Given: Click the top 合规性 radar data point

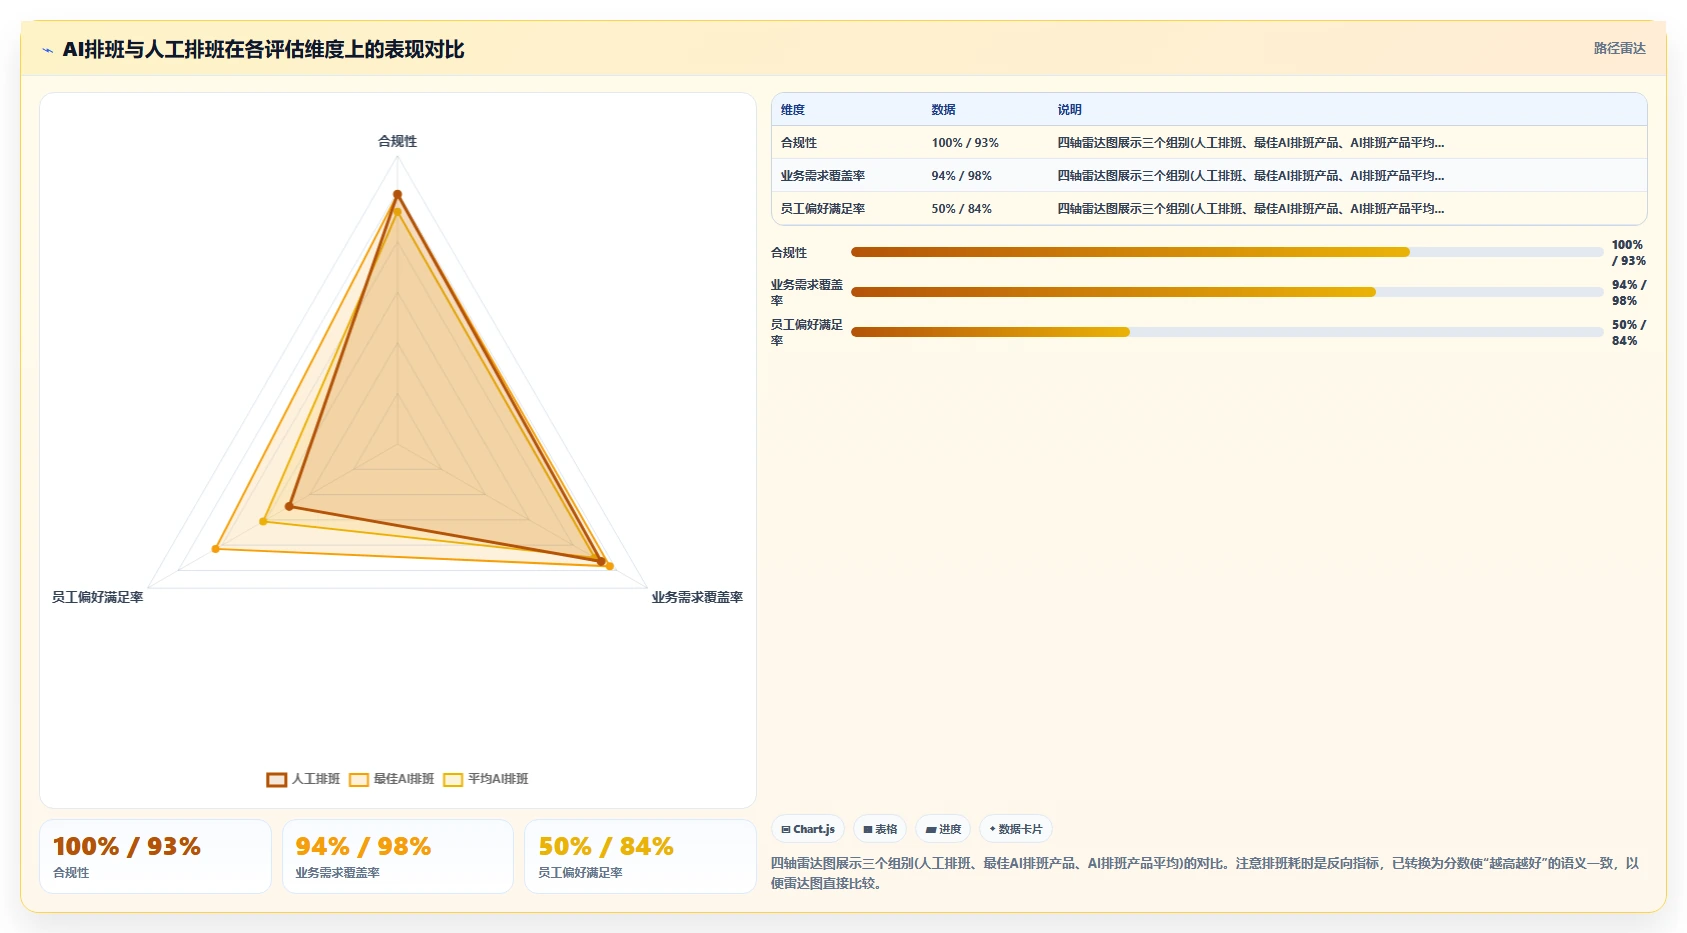Looking at the screenshot, I should point(397,194).
